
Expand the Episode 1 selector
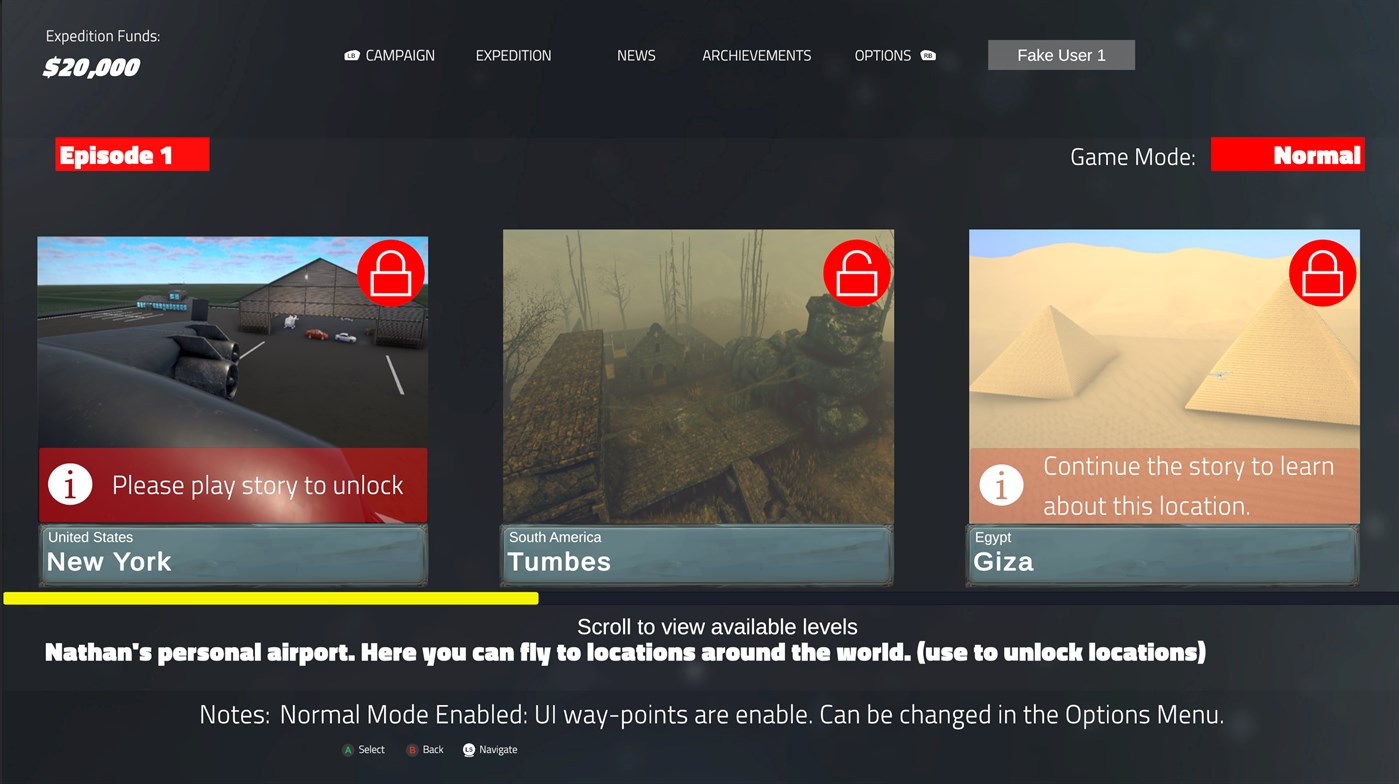[132, 155]
